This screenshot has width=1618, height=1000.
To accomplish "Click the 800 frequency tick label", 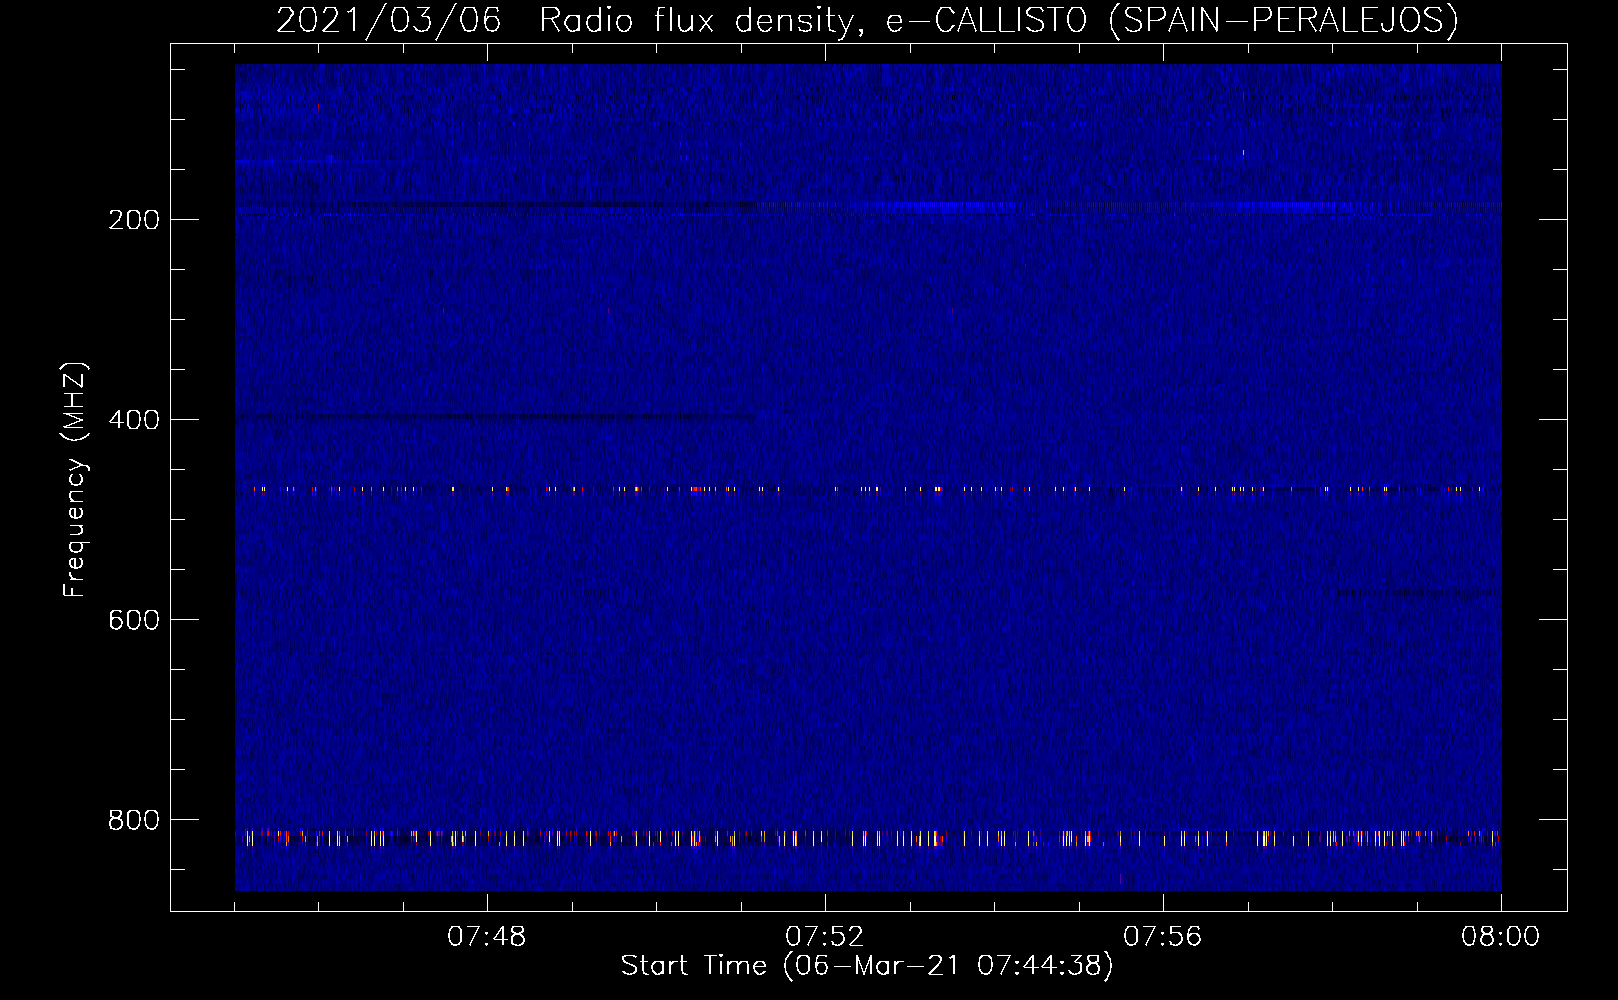I will (134, 820).
